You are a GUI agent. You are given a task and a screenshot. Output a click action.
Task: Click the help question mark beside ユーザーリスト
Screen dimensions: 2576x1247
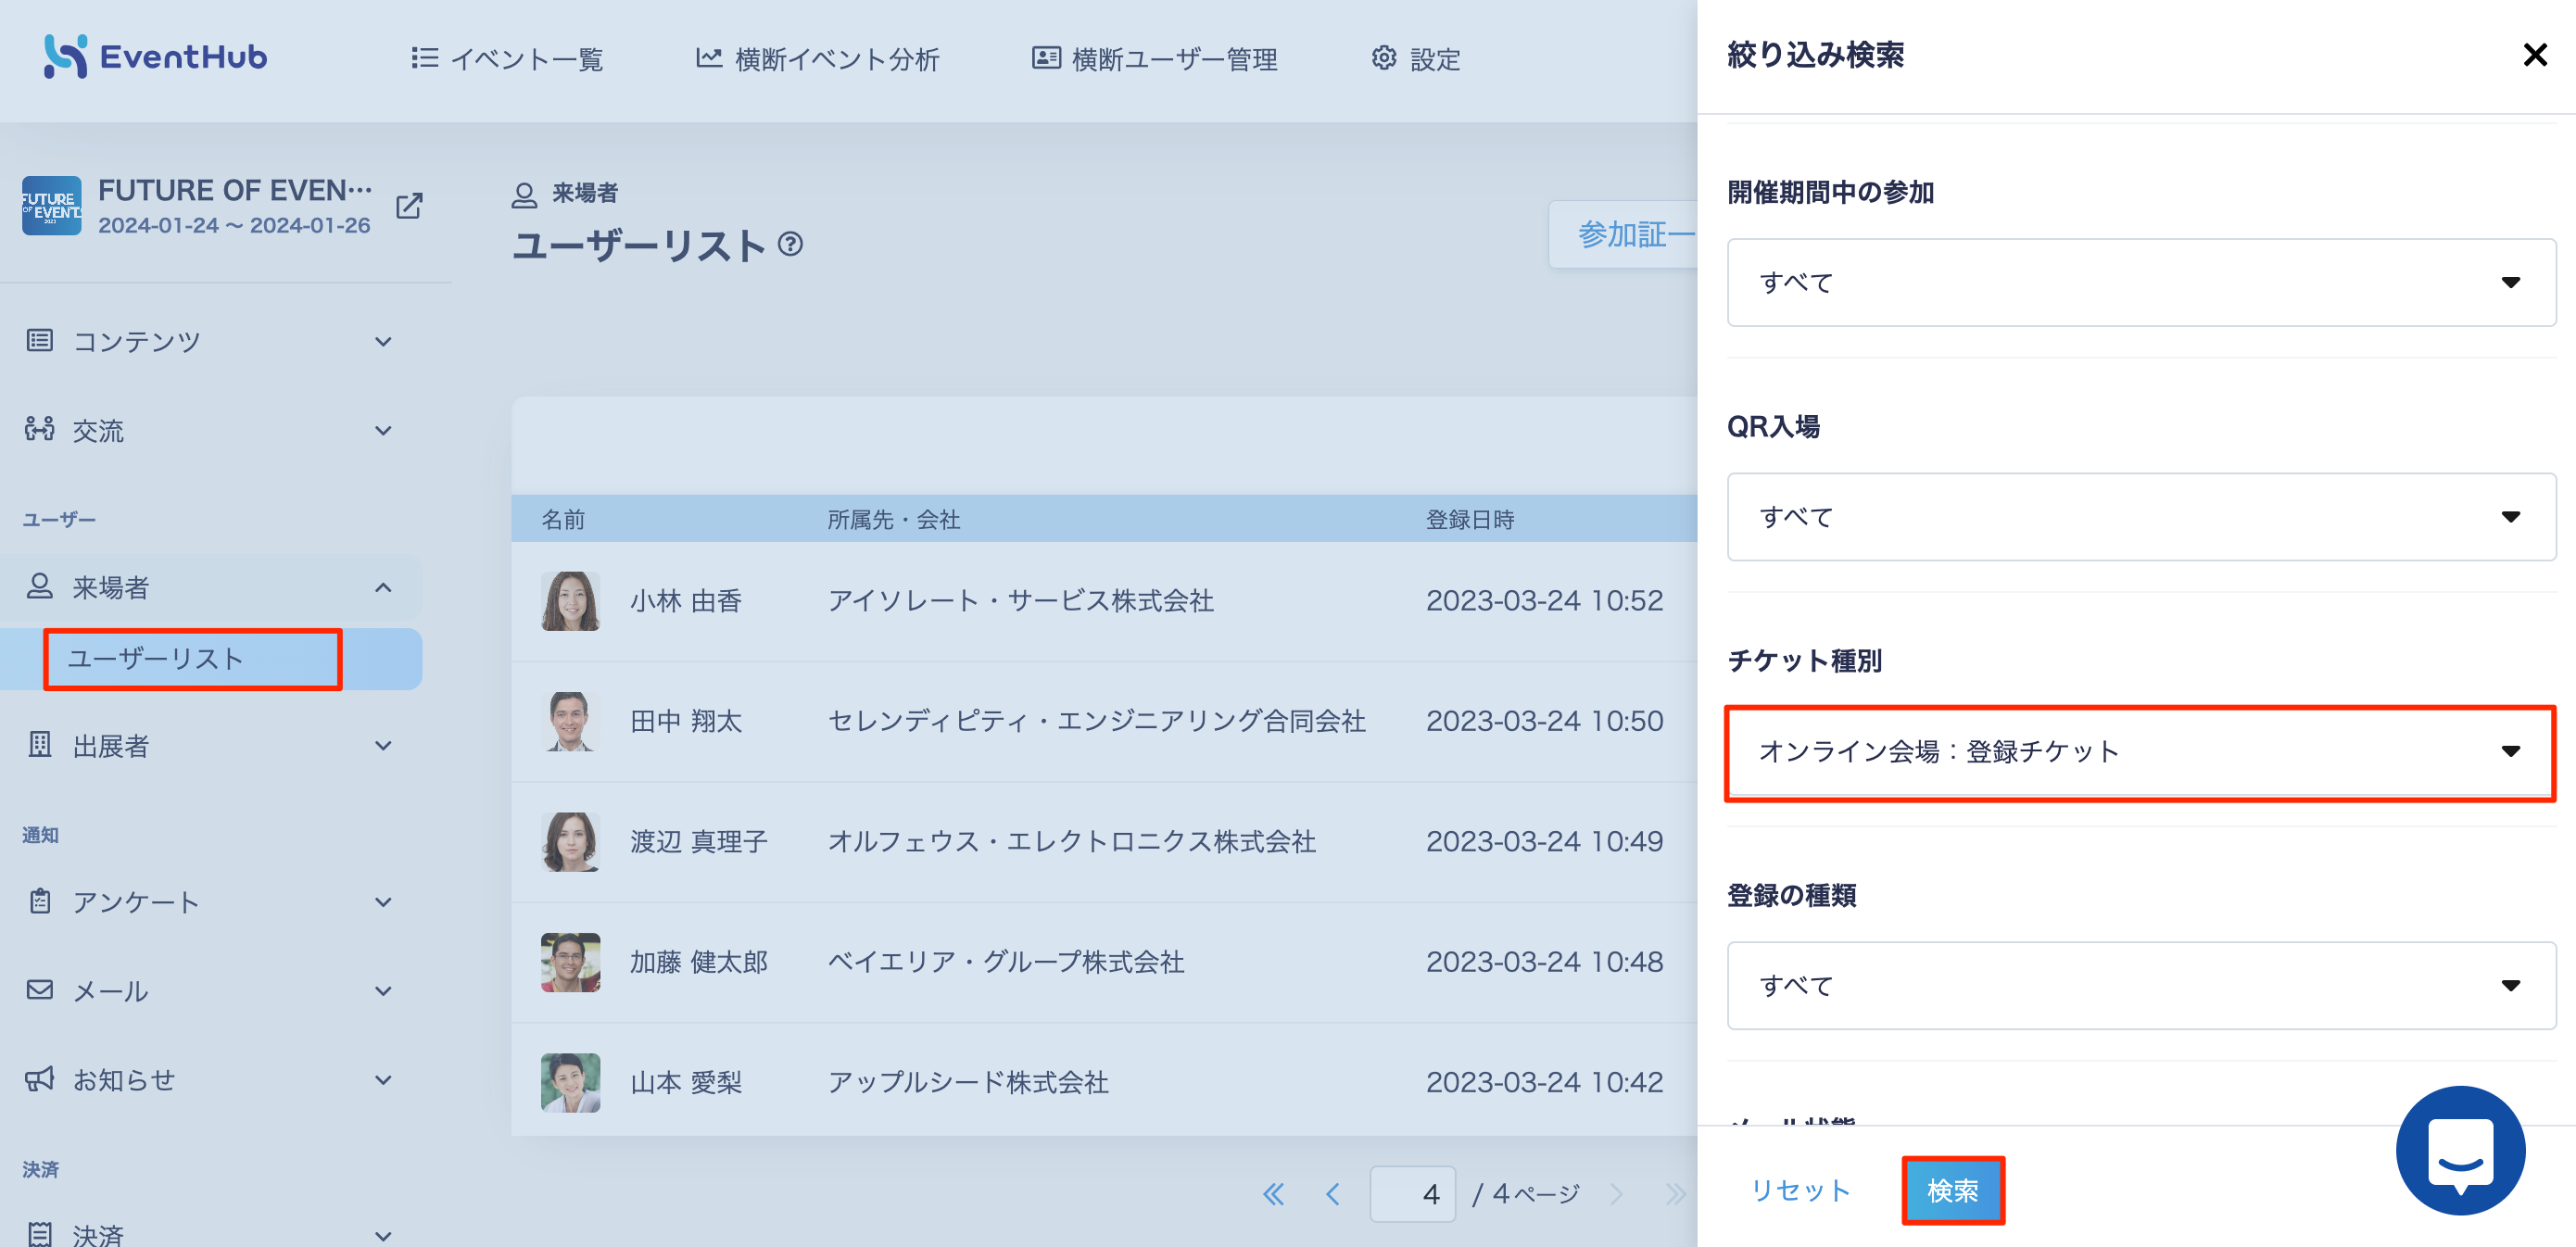click(790, 244)
